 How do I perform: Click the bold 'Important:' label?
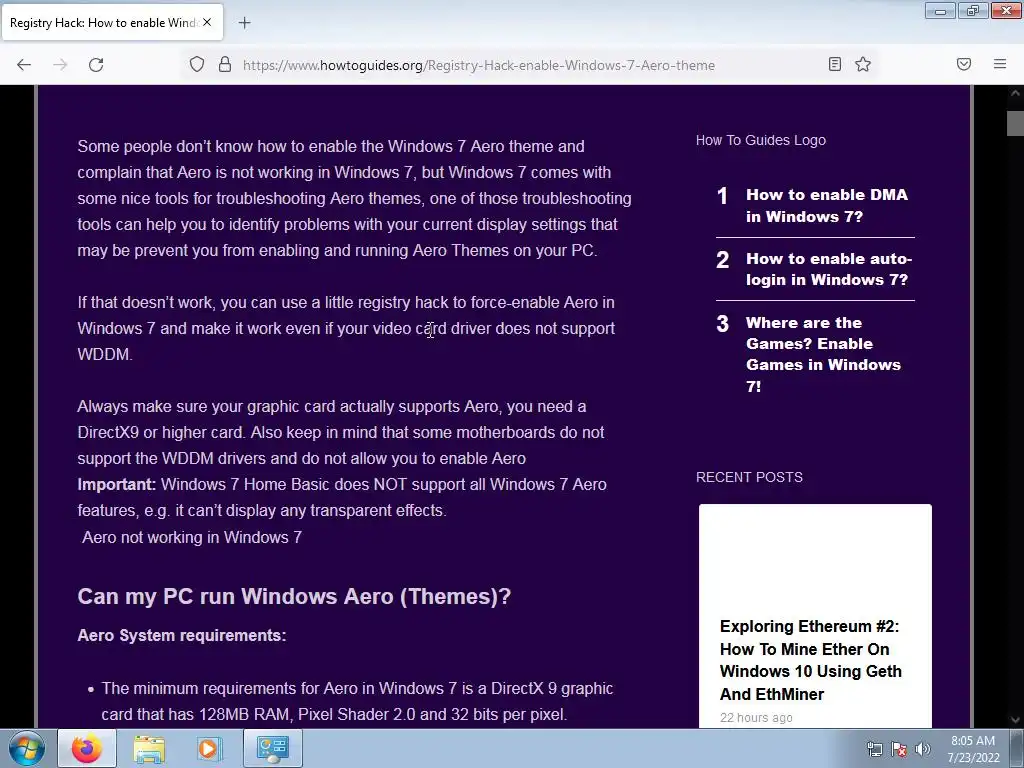coord(116,485)
